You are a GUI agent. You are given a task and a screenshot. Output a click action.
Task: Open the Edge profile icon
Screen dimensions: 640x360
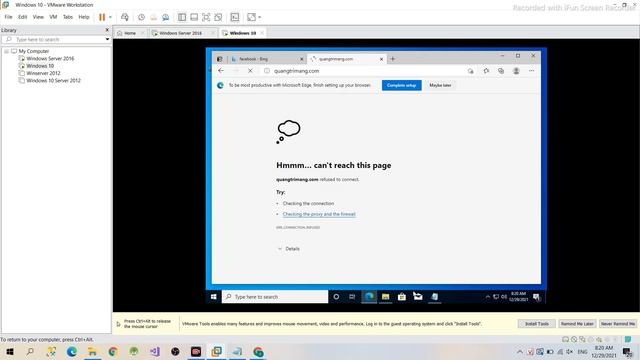point(516,71)
